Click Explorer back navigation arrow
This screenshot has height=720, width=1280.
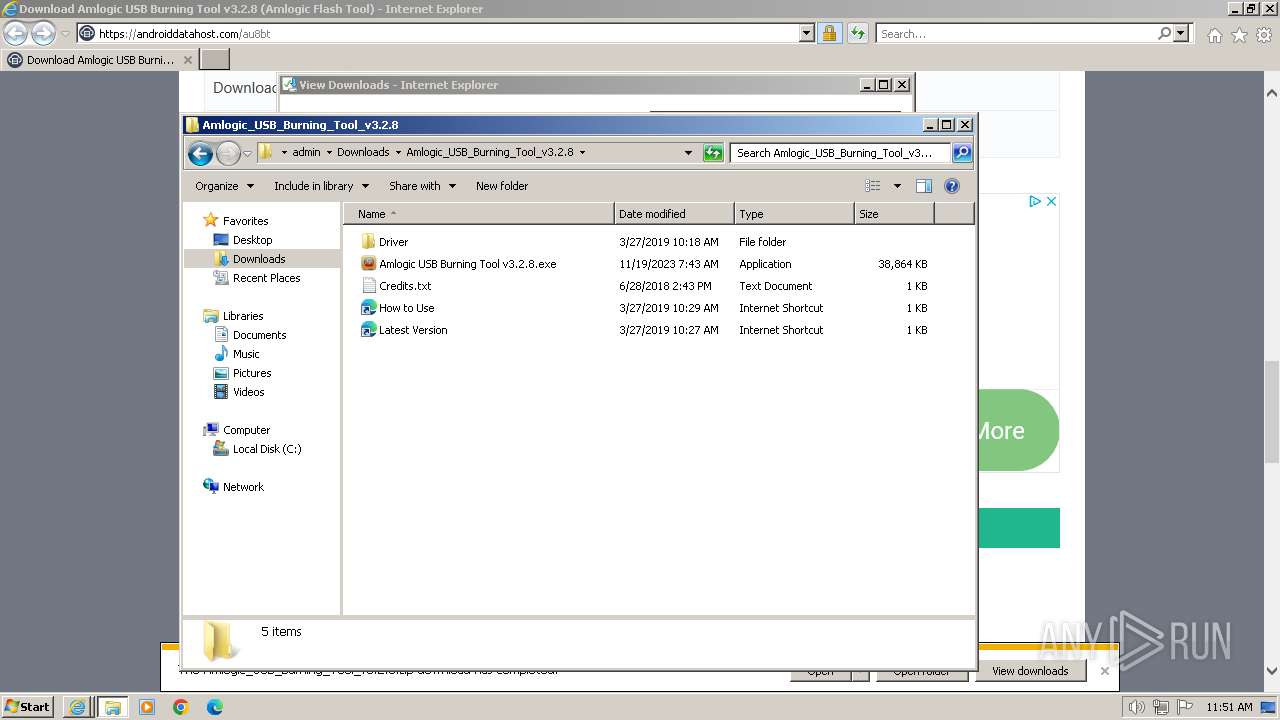[200, 153]
